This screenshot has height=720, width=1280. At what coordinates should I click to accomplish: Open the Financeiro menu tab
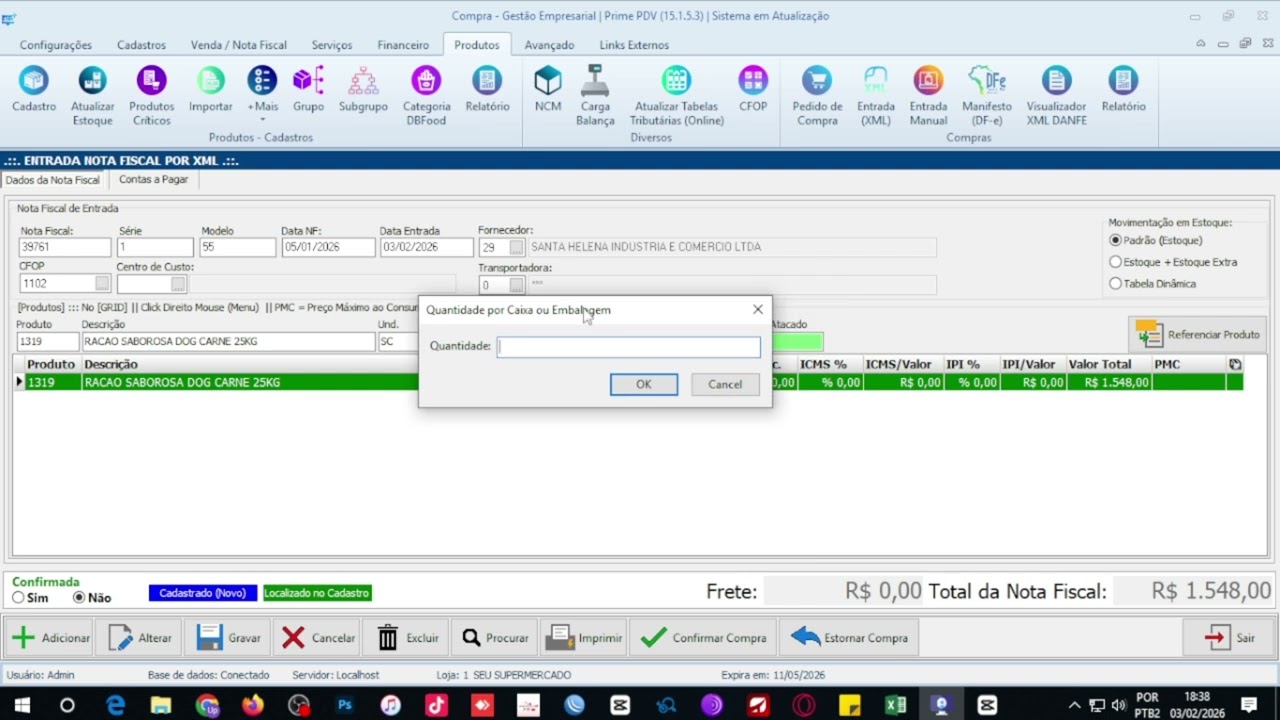(403, 45)
